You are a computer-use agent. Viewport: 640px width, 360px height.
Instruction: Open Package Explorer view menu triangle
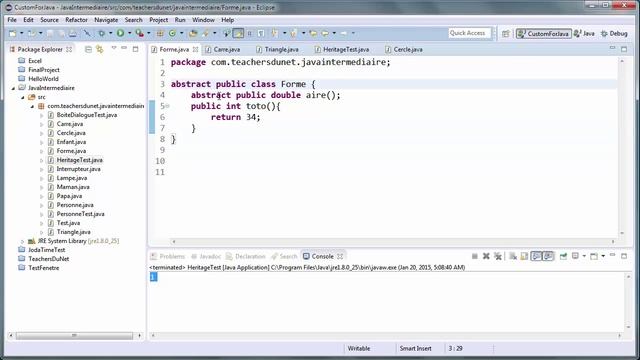click(114, 49)
